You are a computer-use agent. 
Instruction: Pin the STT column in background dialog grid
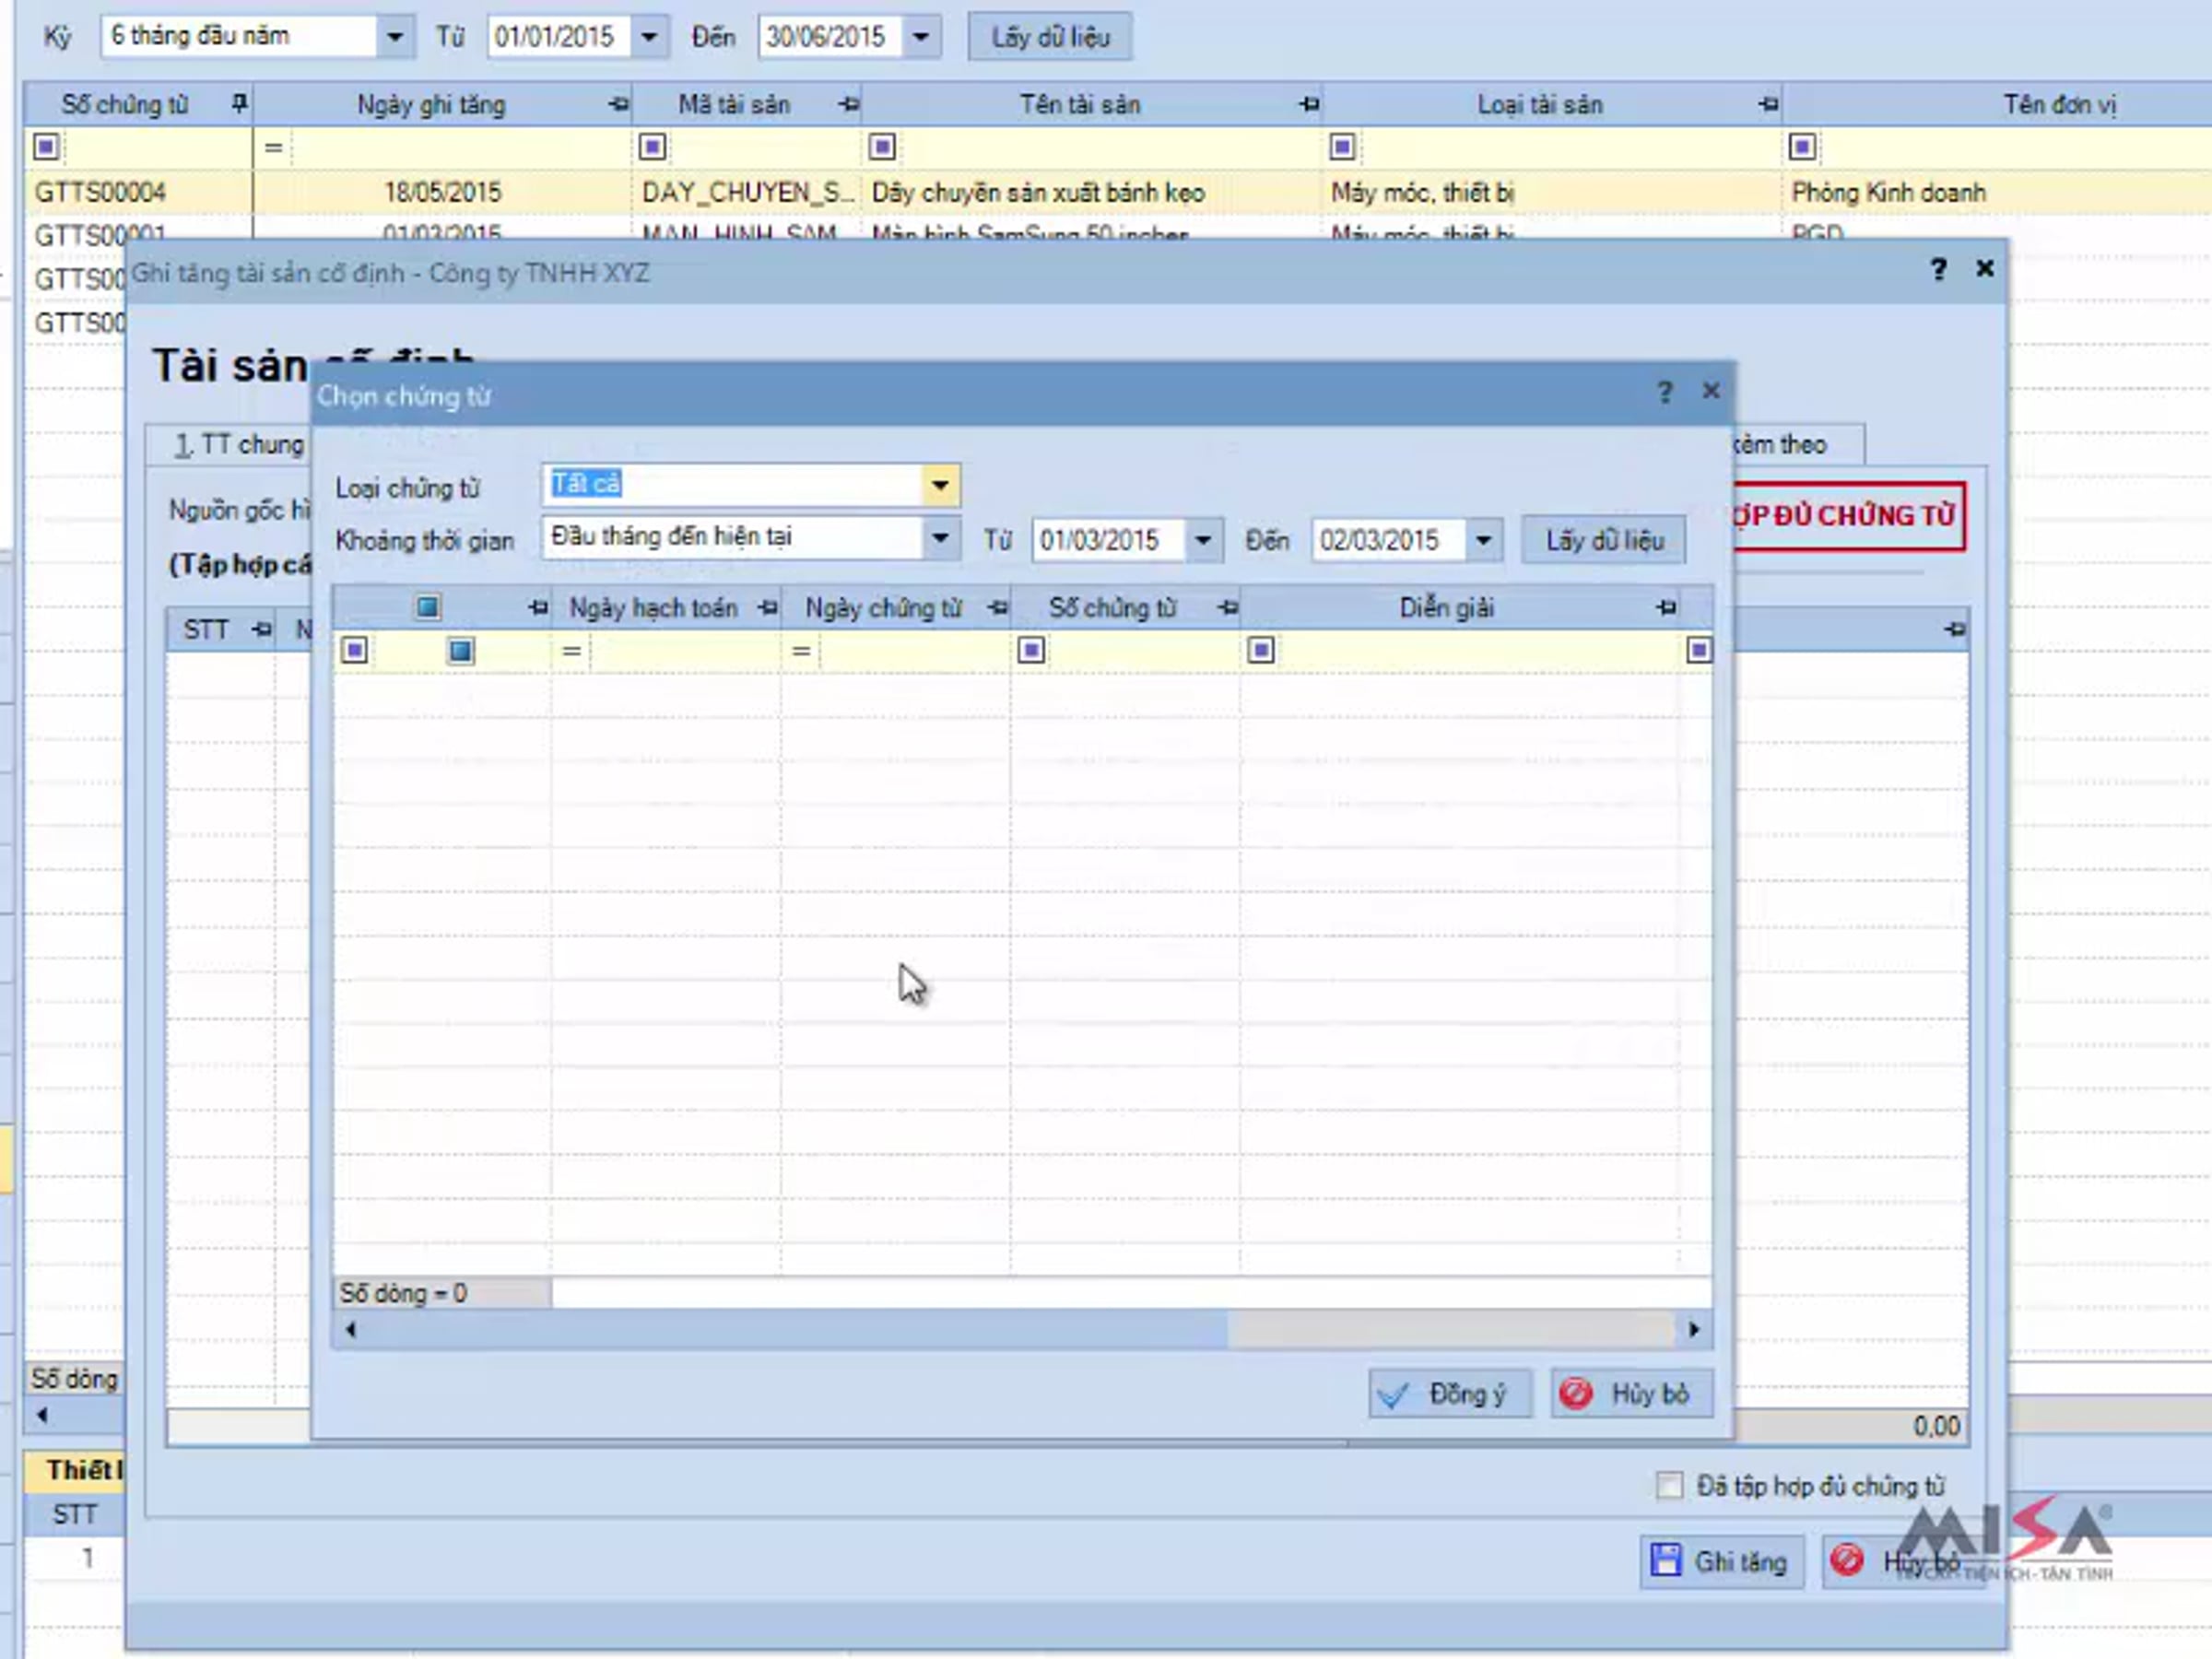[x=262, y=629]
